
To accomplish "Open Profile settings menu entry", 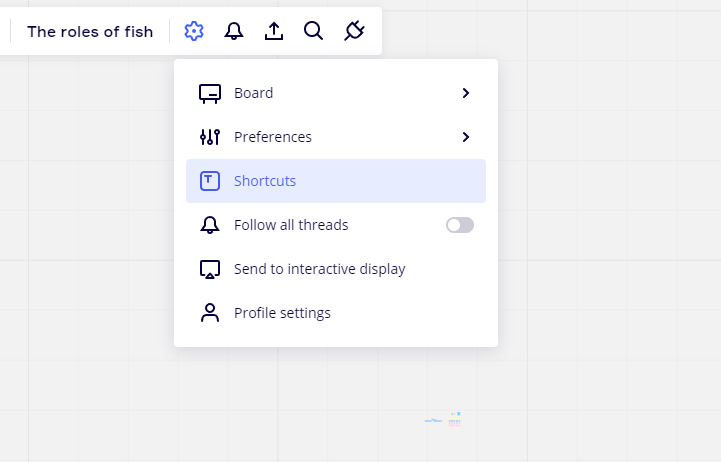I will (x=282, y=313).
